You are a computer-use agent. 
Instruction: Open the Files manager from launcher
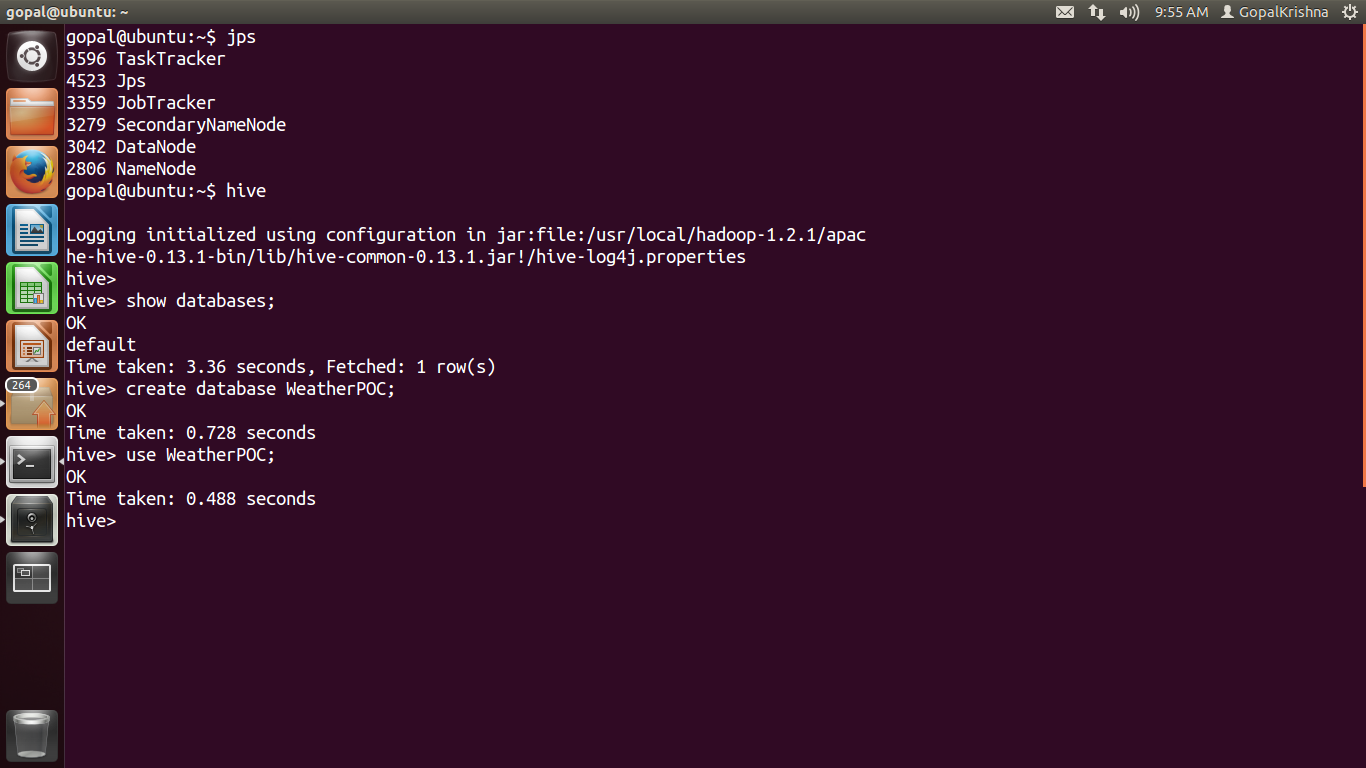tap(32, 114)
